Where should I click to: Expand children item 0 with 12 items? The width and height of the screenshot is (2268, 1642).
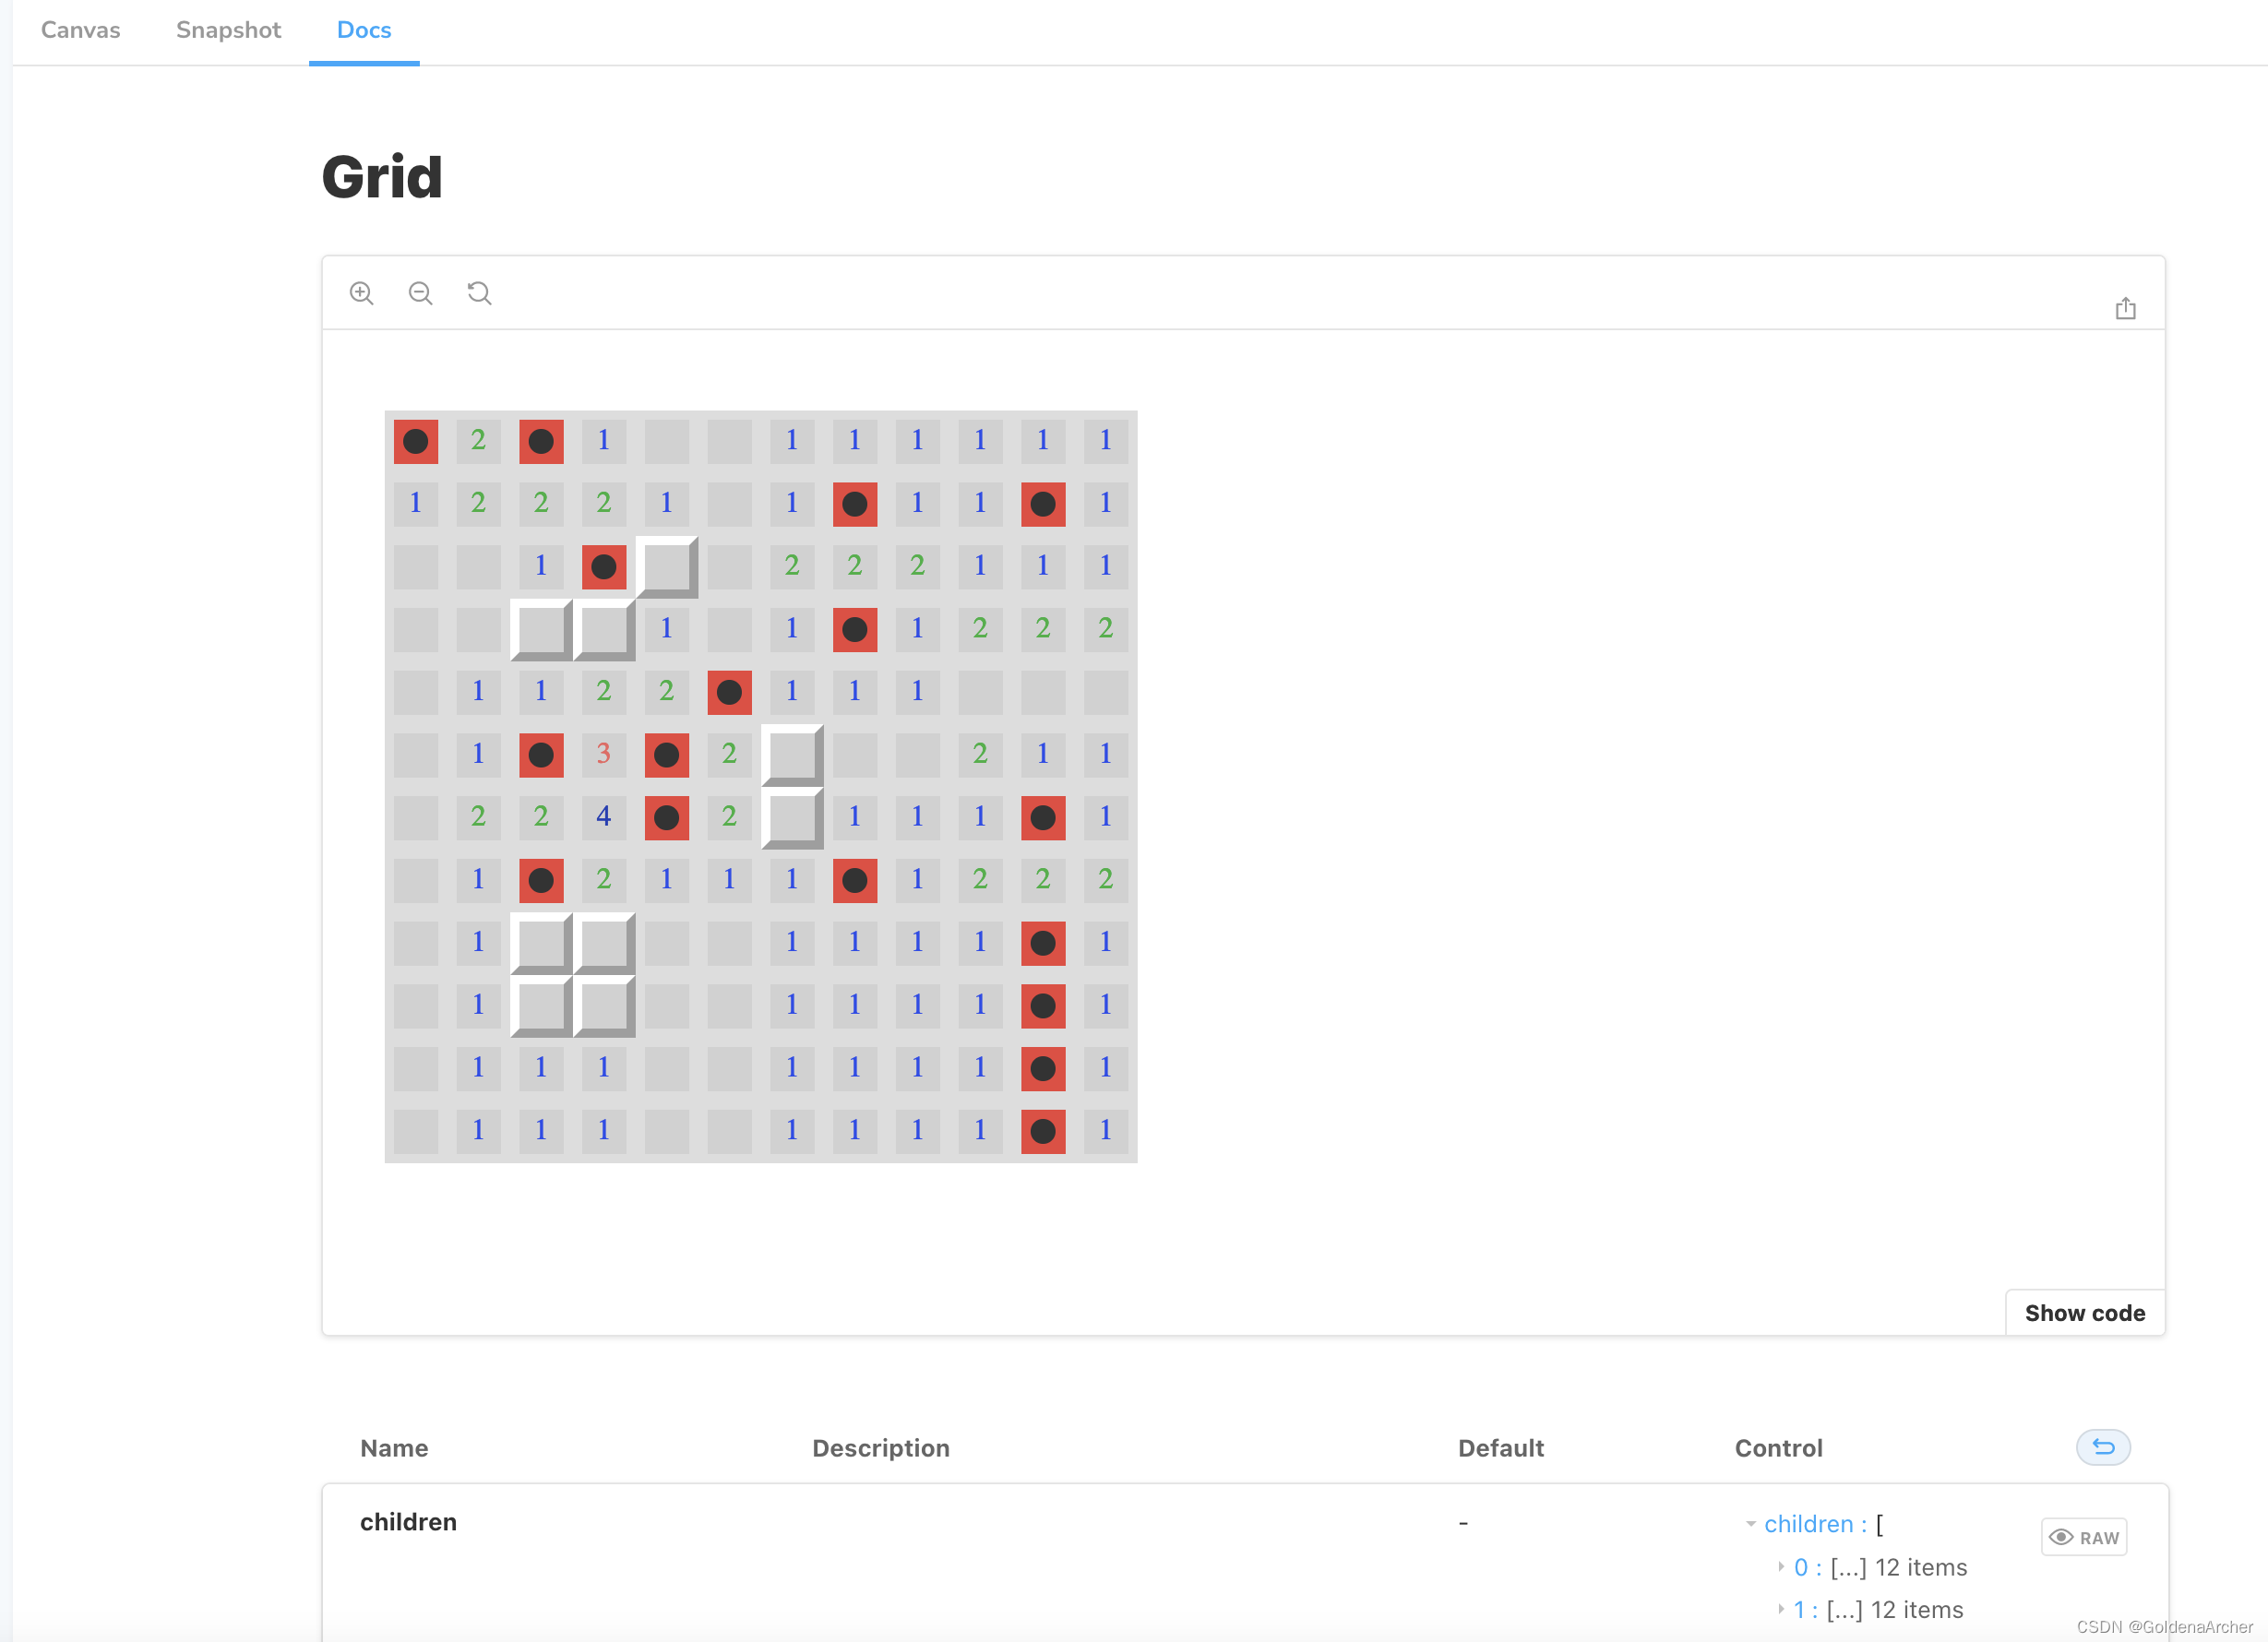coord(1781,1567)
